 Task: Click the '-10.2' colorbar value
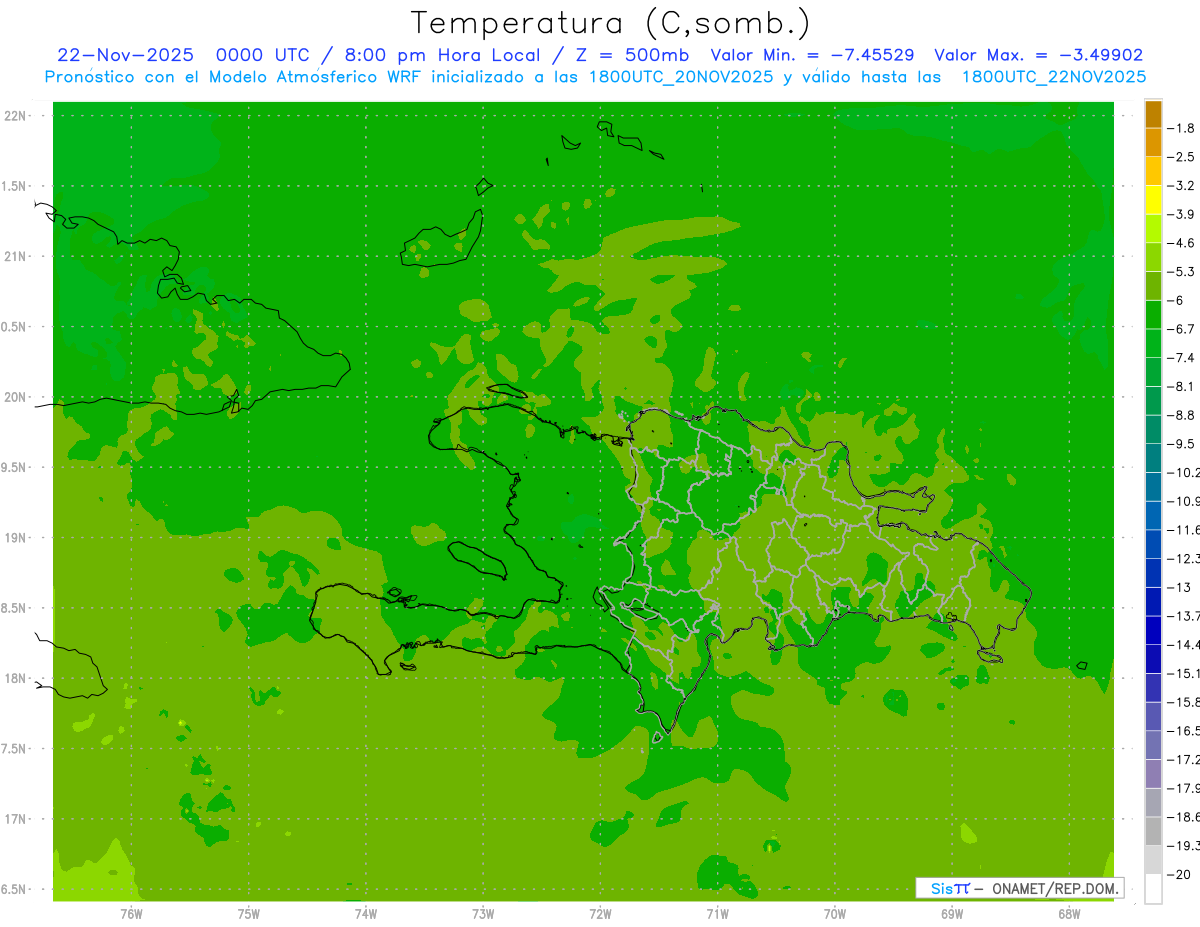click(1183, 473)
